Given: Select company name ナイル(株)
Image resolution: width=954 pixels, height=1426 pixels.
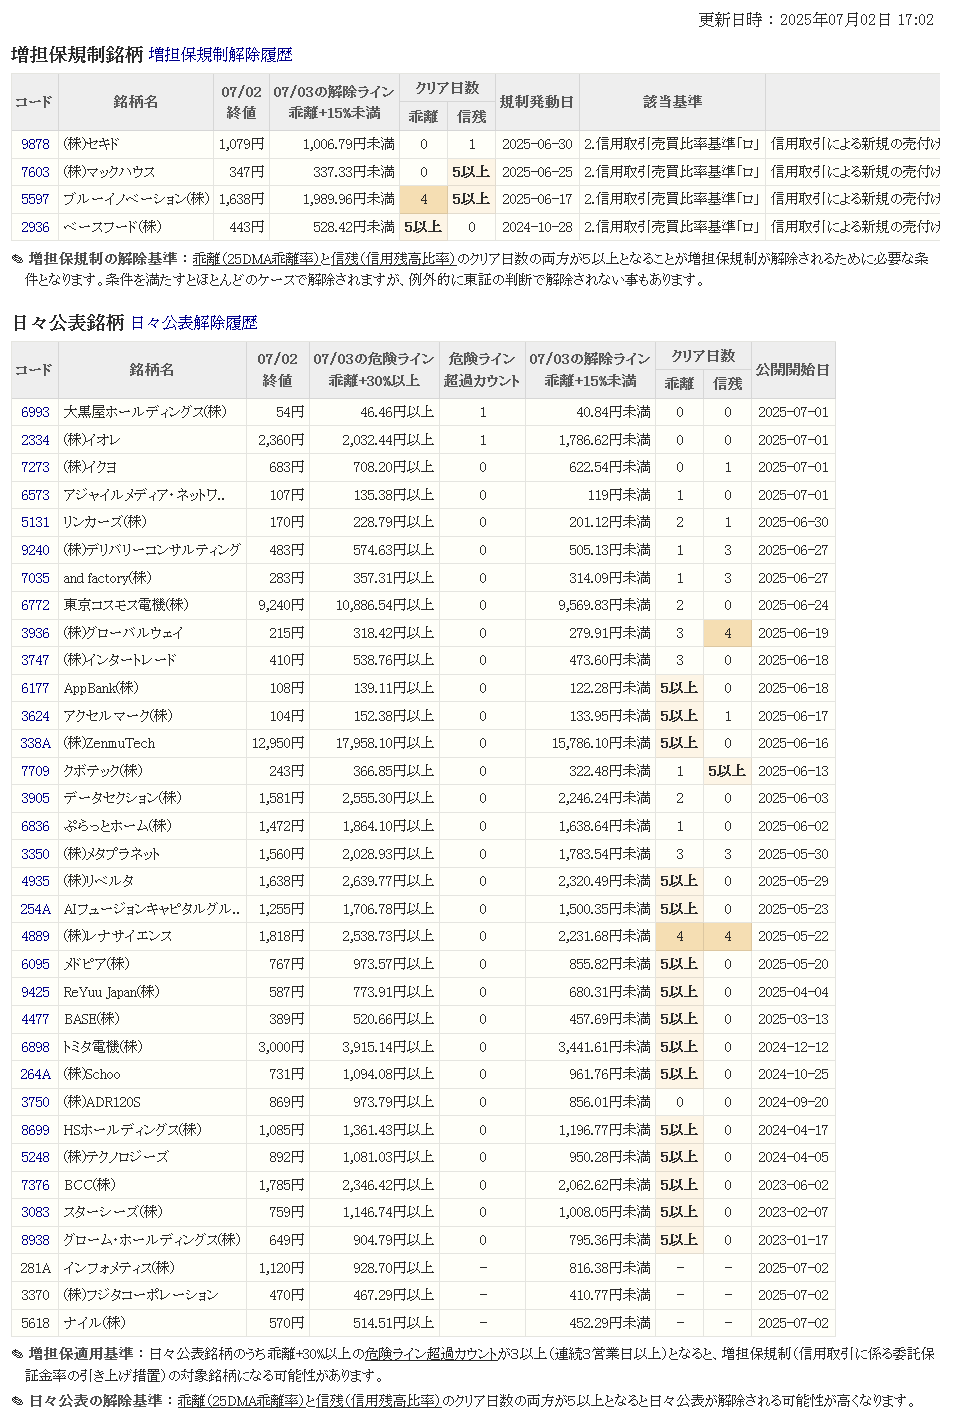Looking at the screenshot, I should [95, 1323].
